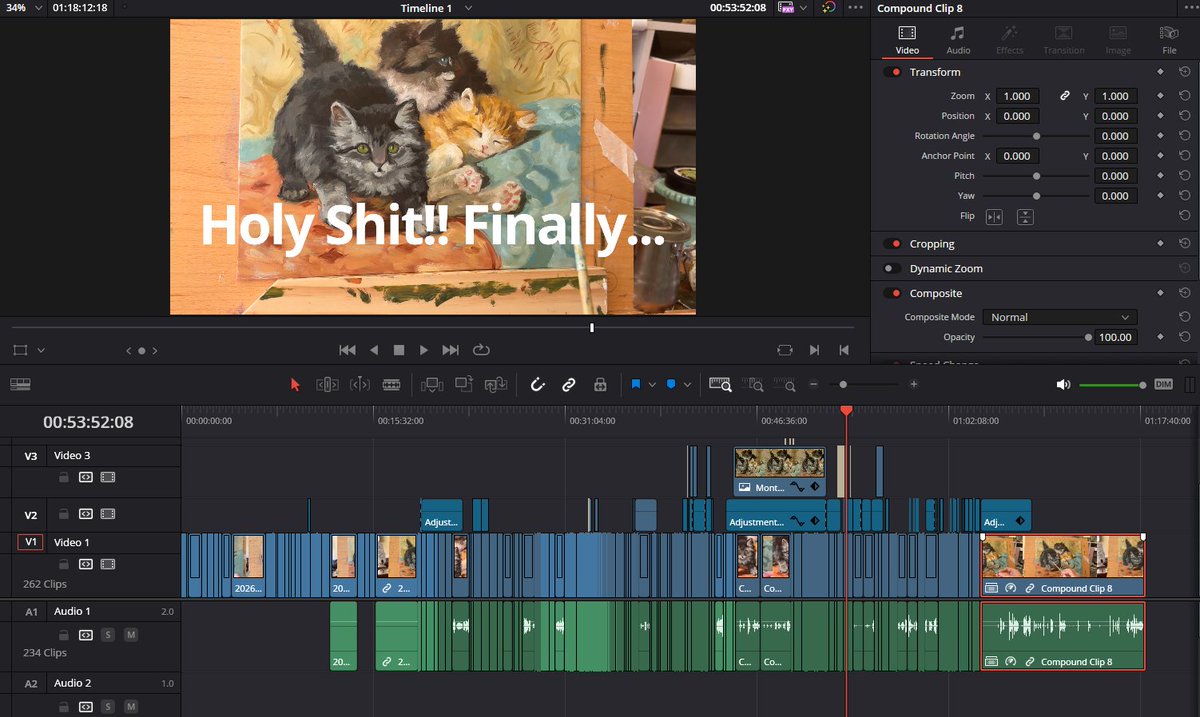Select the Blade Edit tool
Viewport: 1200px width, 717px height.
point(392,384)
